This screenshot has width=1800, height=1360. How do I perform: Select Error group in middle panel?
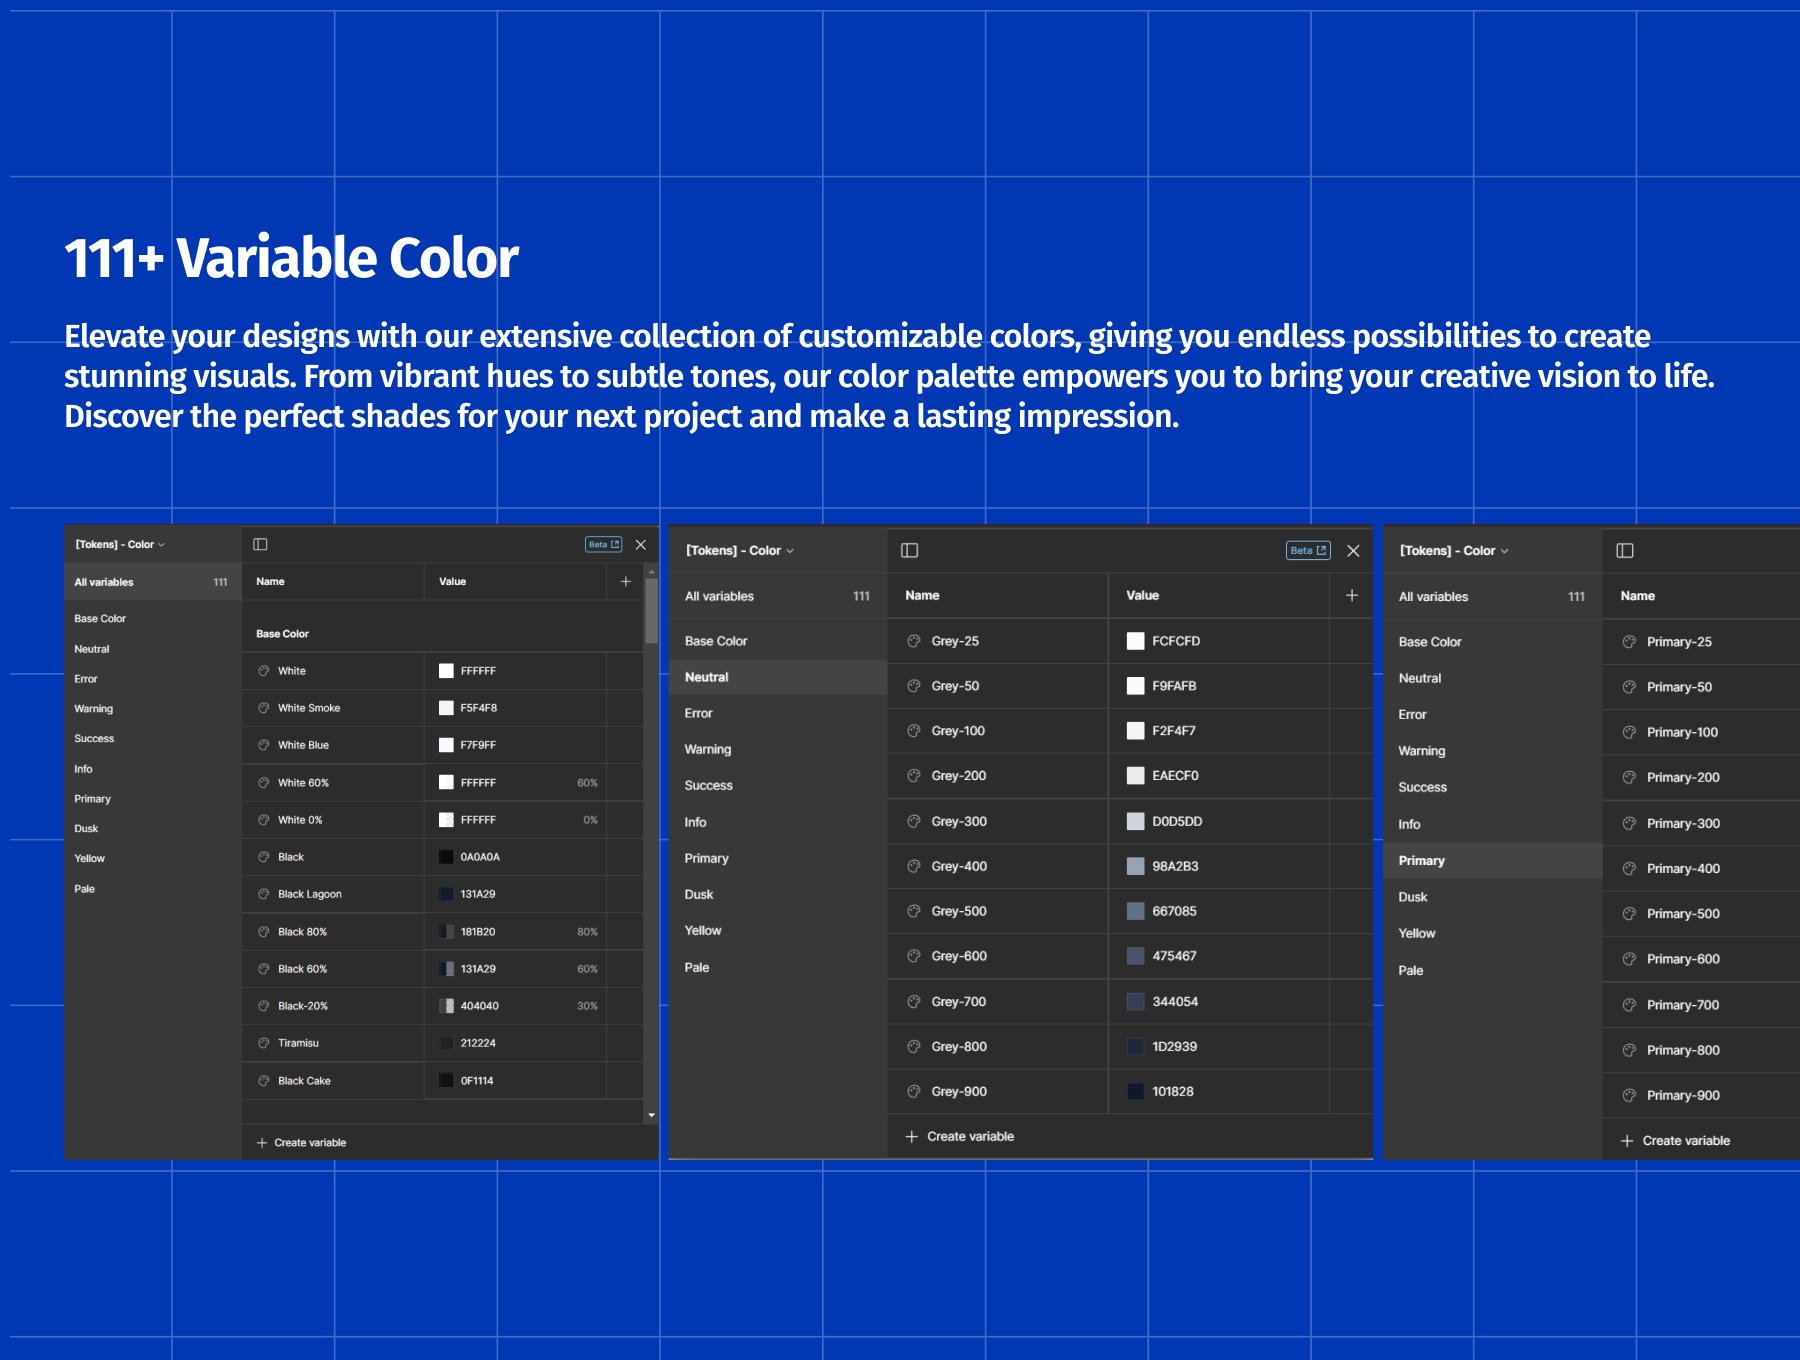(x=698, y=714)
